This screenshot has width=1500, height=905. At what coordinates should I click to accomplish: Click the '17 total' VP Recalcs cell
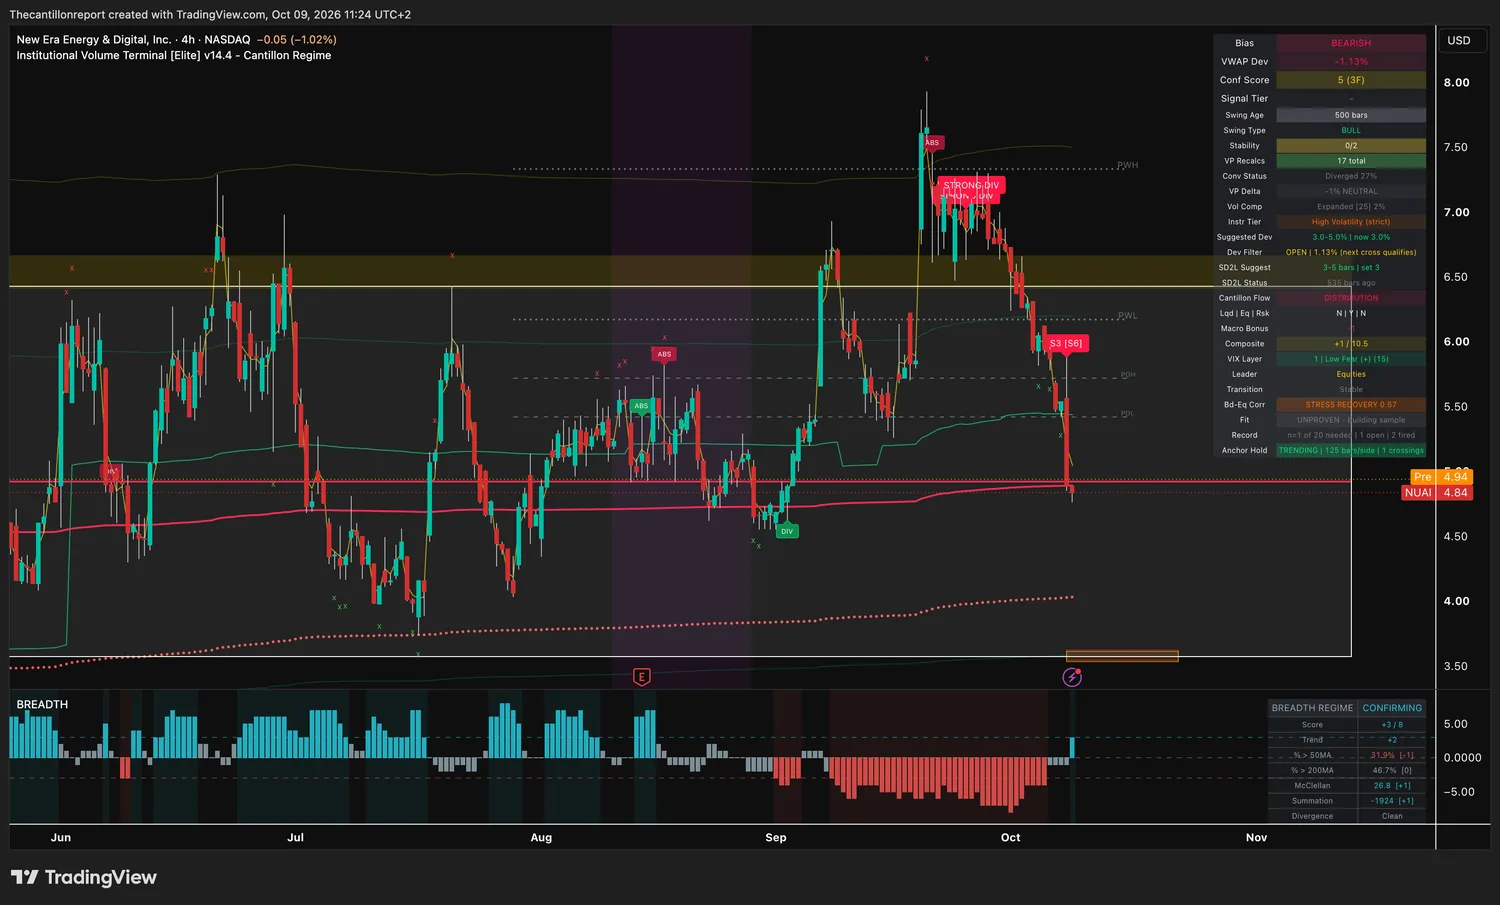pyautogui.click(x=1351, y=161)
